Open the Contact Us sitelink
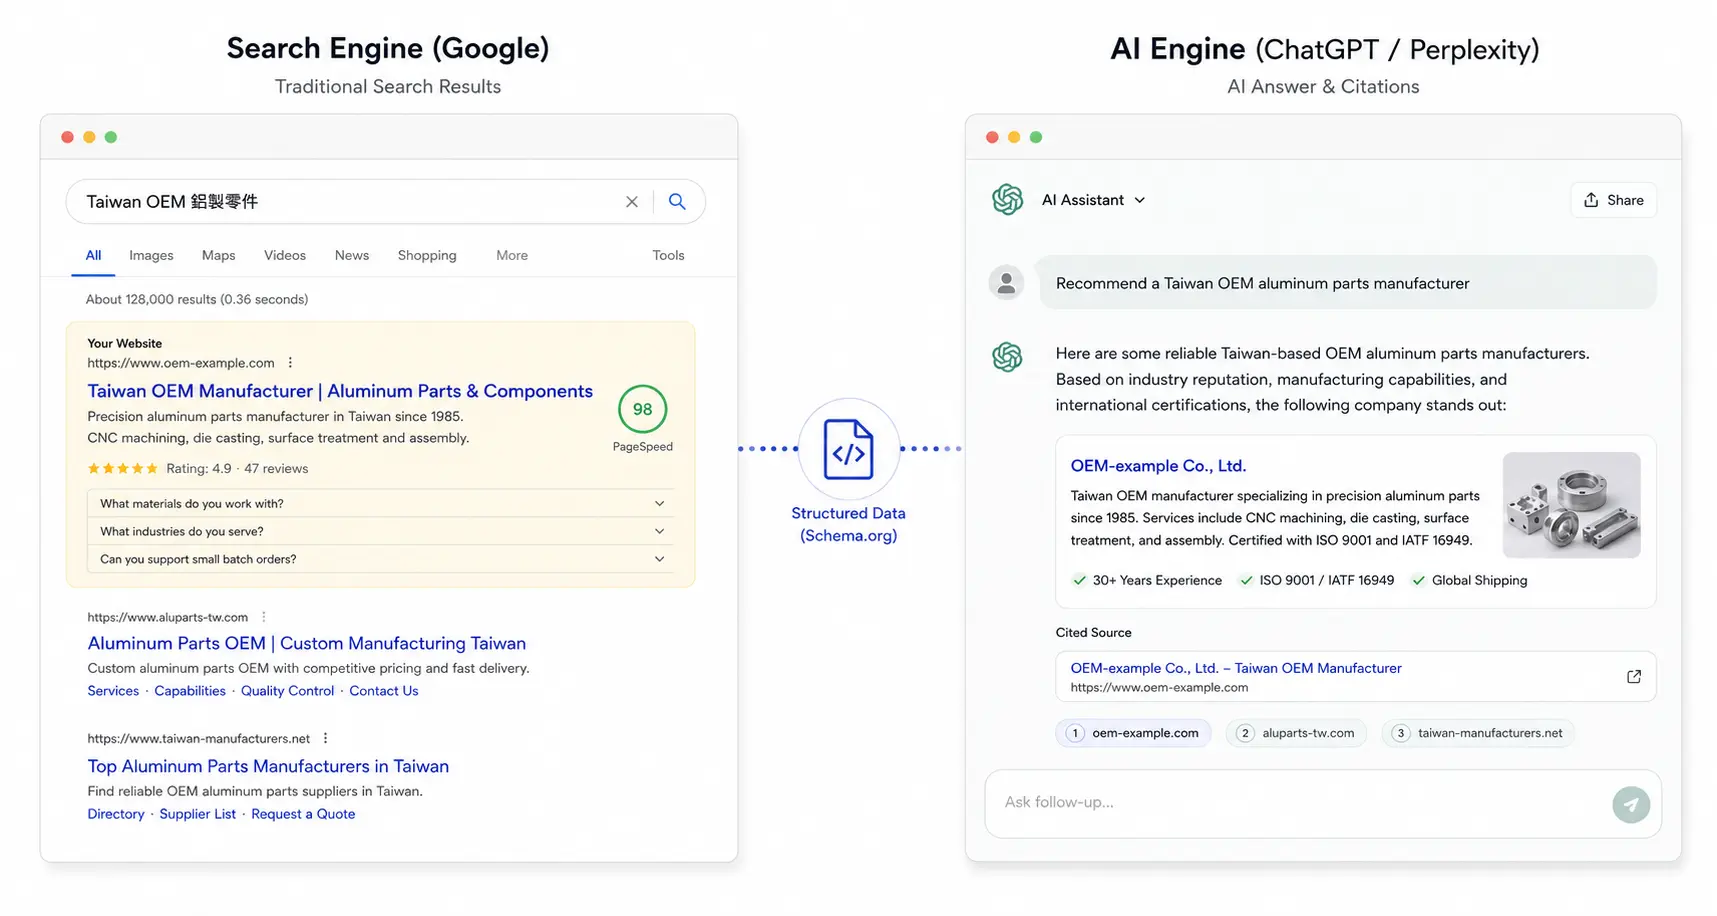 [384, 691]
